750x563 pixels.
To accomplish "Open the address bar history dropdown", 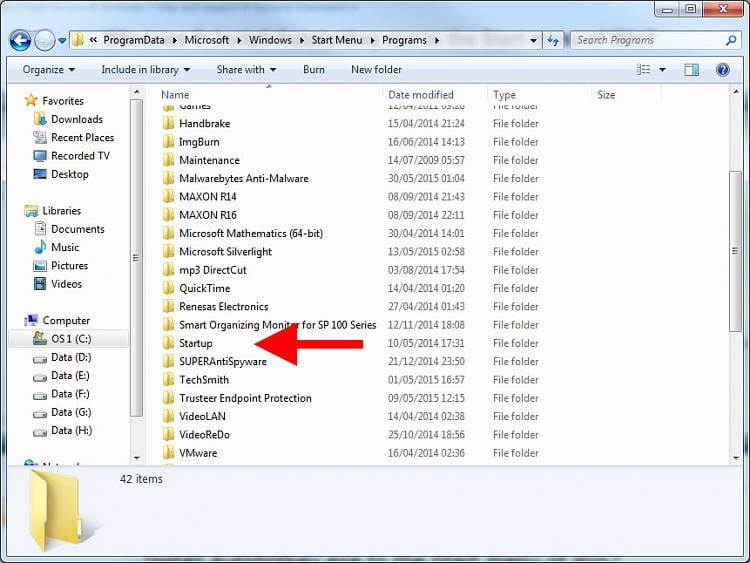I will (533, 41).
